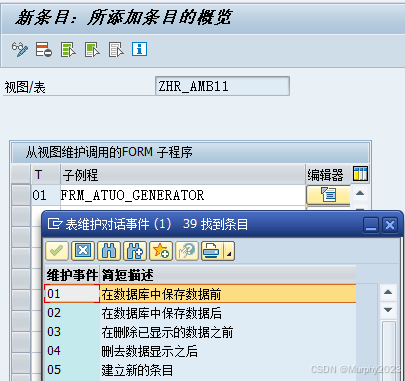Select event 01 在数据库中保存数据前
Screen dimensions: 405x381
(x=200, y=294)
